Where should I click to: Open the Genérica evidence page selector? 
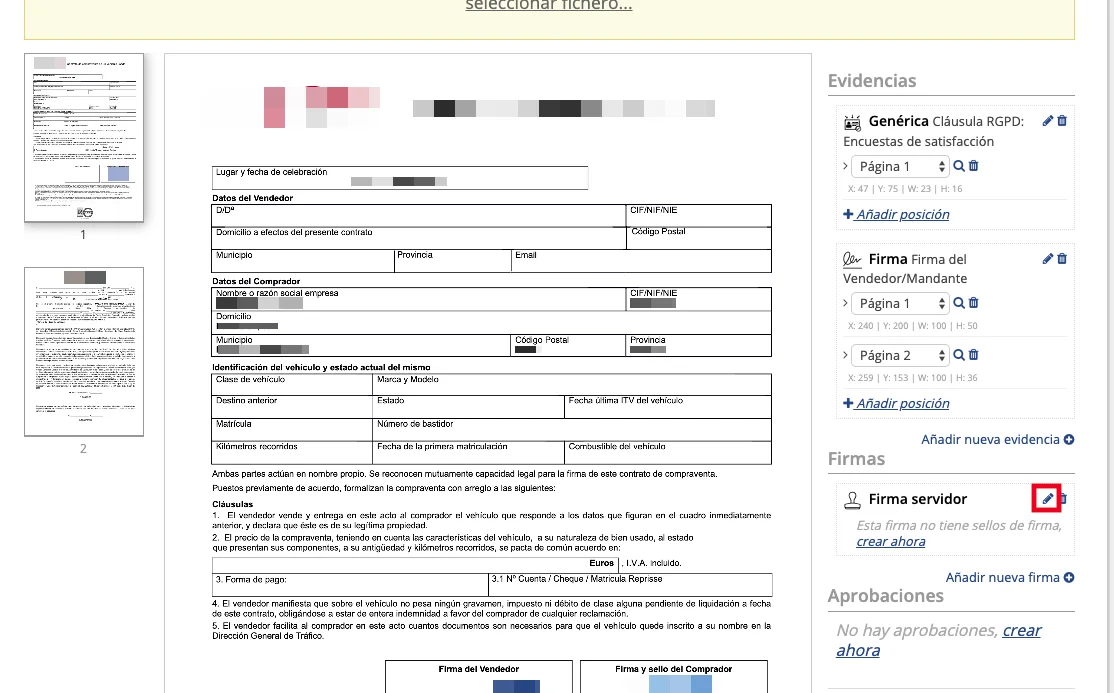coord(900,166)
